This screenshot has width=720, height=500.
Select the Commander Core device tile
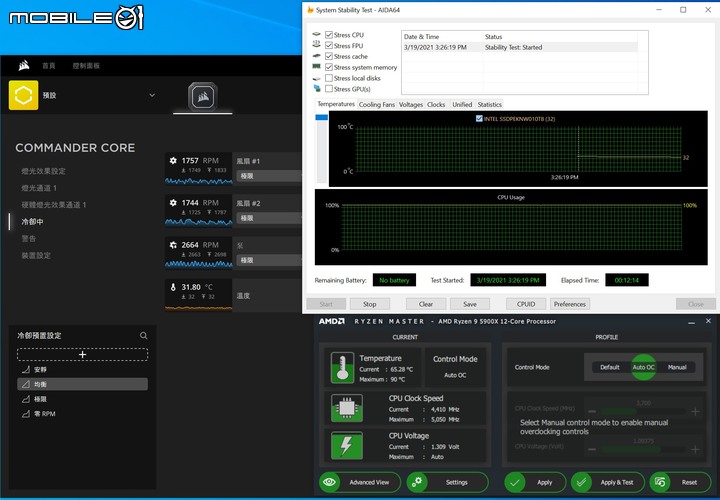[x=202, y=97]
